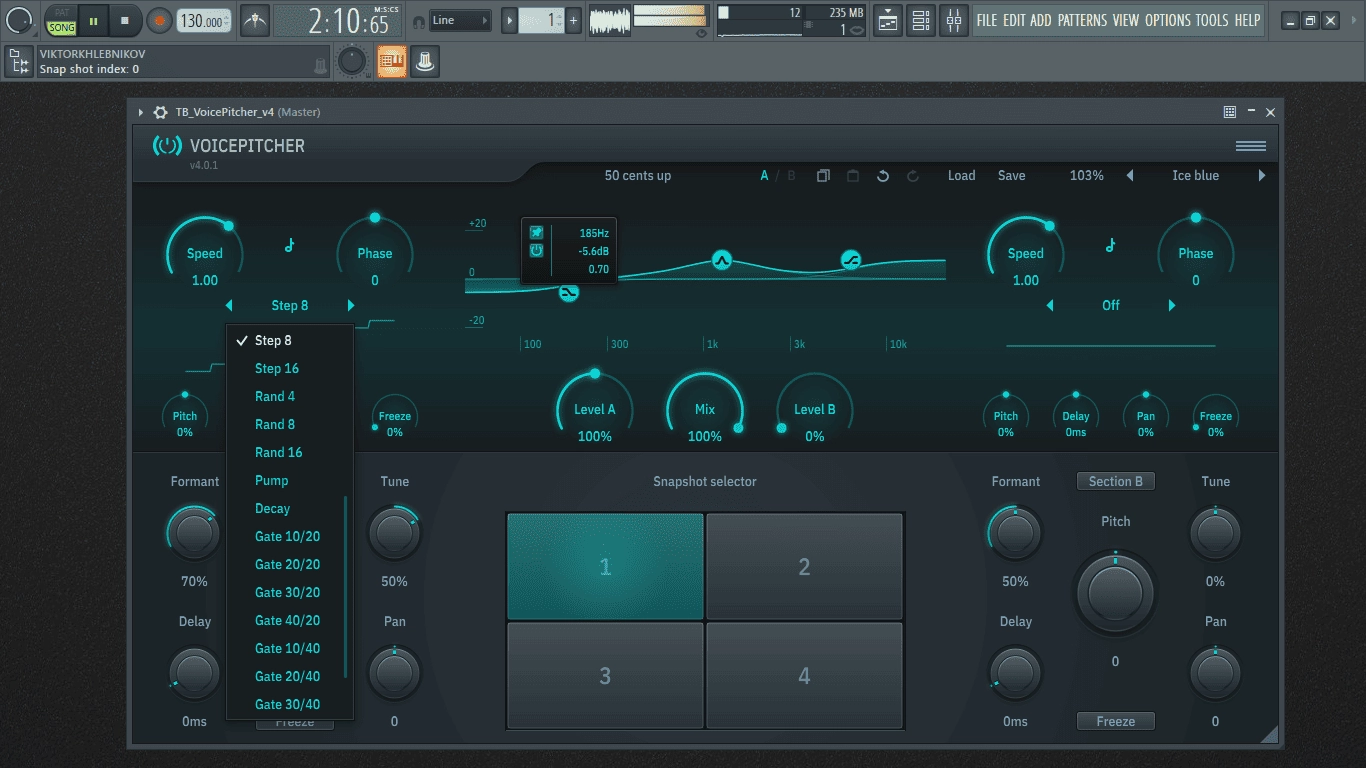1366x768 pixels.
Task: Select the high-shelf EQ node
Action: 851,261
